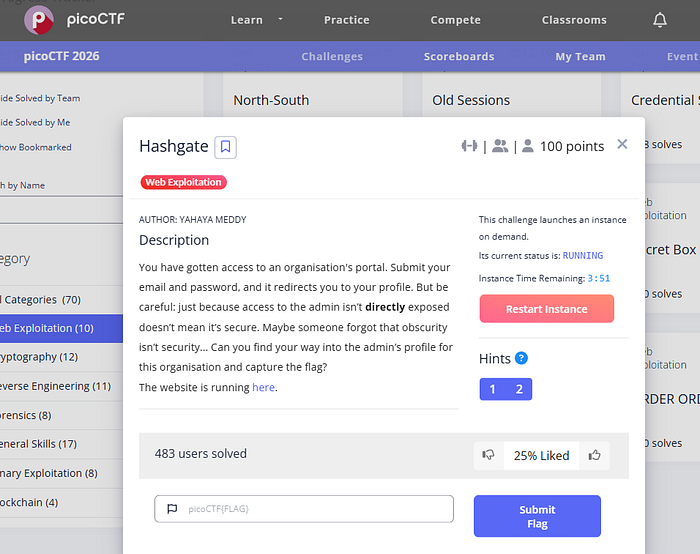Open the notifications bell
The width and height of the screenshot is (700, 554).
(x=660, y=20)
